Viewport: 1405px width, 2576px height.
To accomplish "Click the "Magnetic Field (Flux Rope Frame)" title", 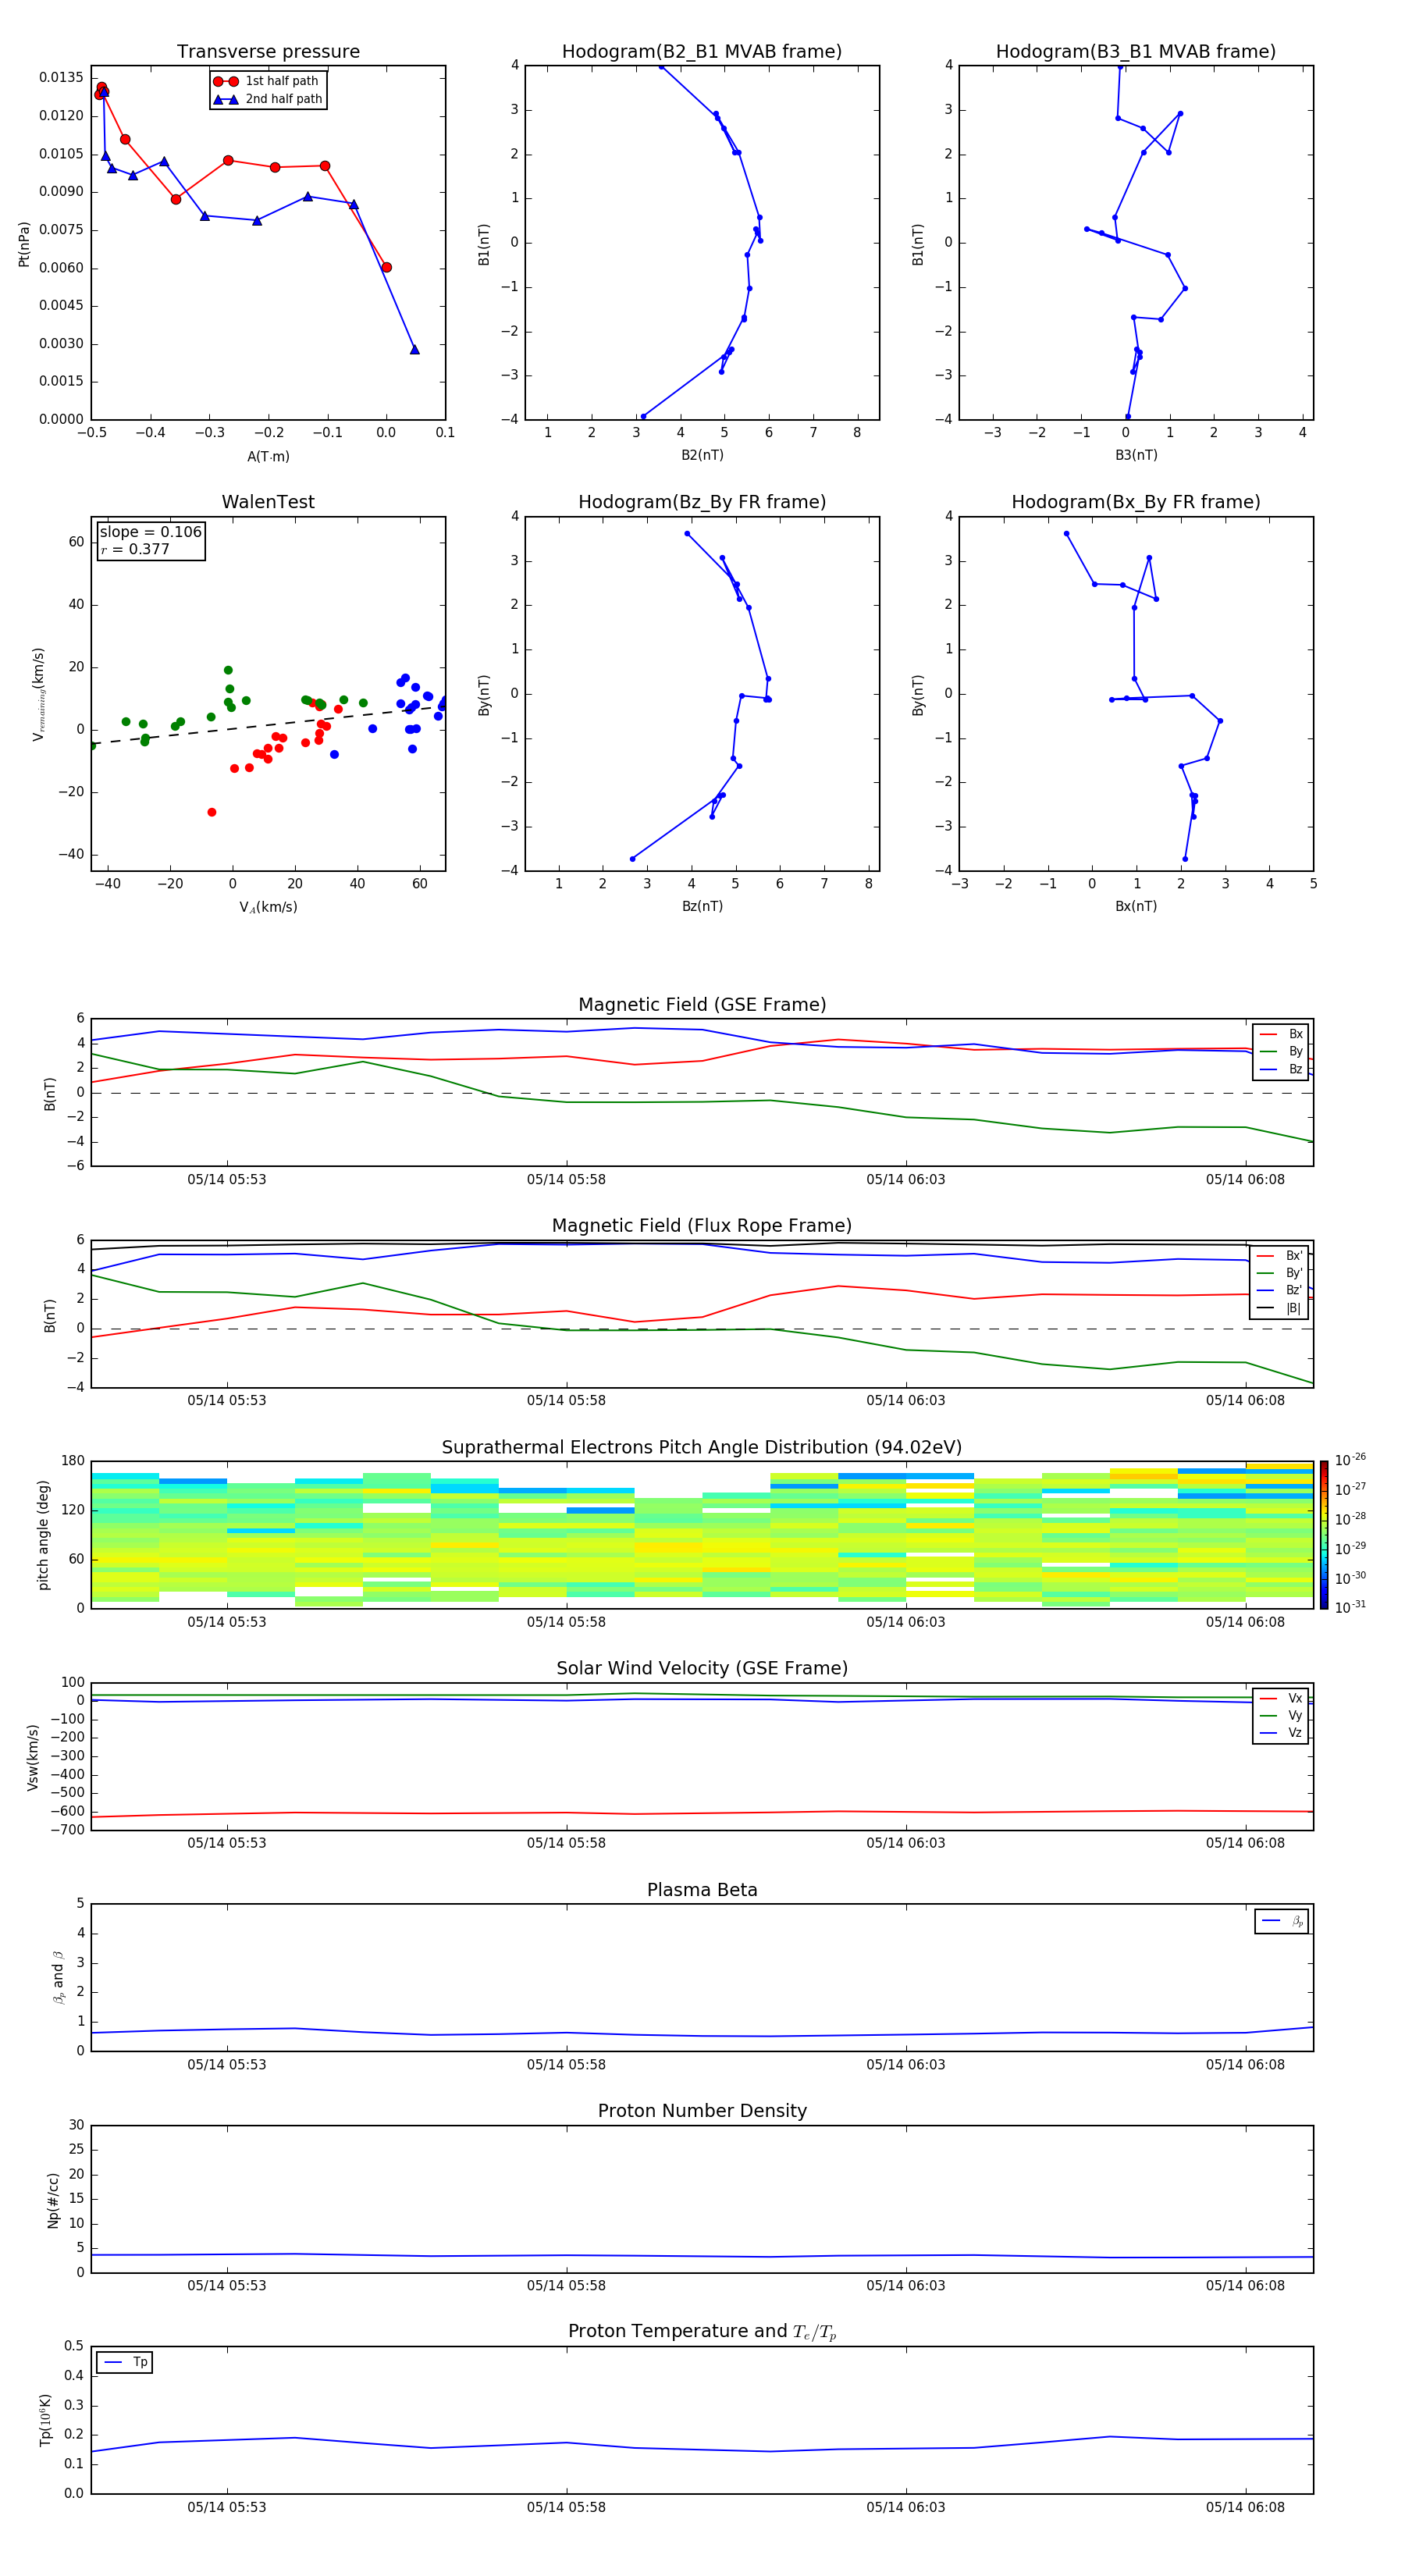I will [x=702, y=1226].
